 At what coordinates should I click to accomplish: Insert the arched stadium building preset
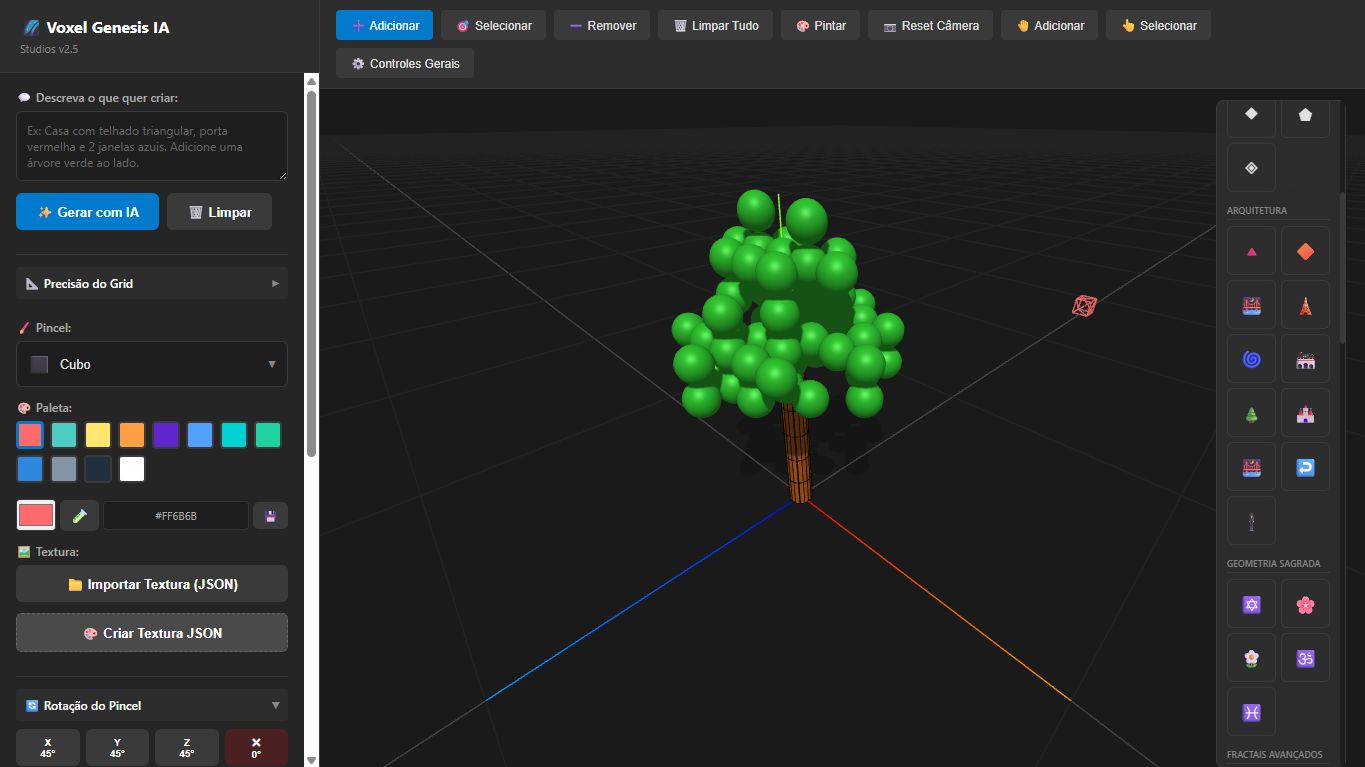click(x=1305, y=359)
